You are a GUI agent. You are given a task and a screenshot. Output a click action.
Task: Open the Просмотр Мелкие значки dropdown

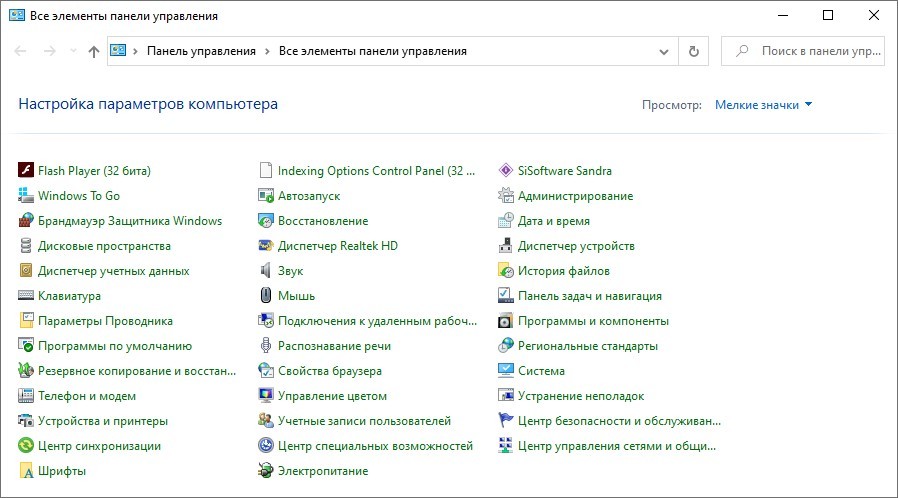[763, 105]
